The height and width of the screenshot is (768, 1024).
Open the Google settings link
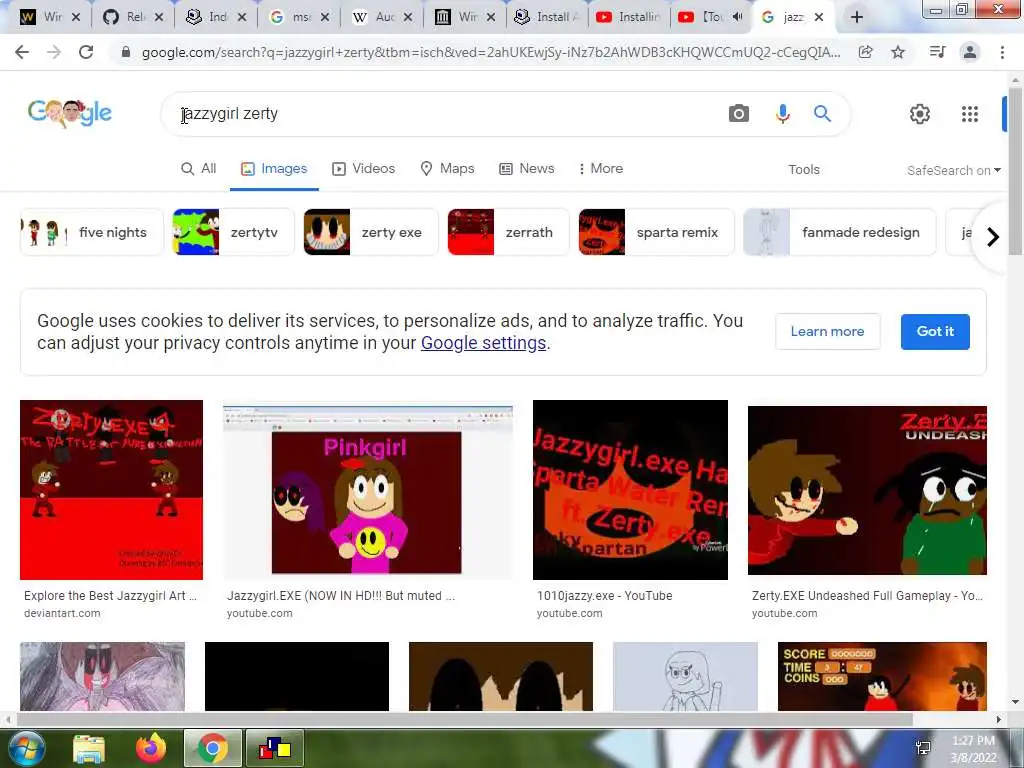click(483, 343)
